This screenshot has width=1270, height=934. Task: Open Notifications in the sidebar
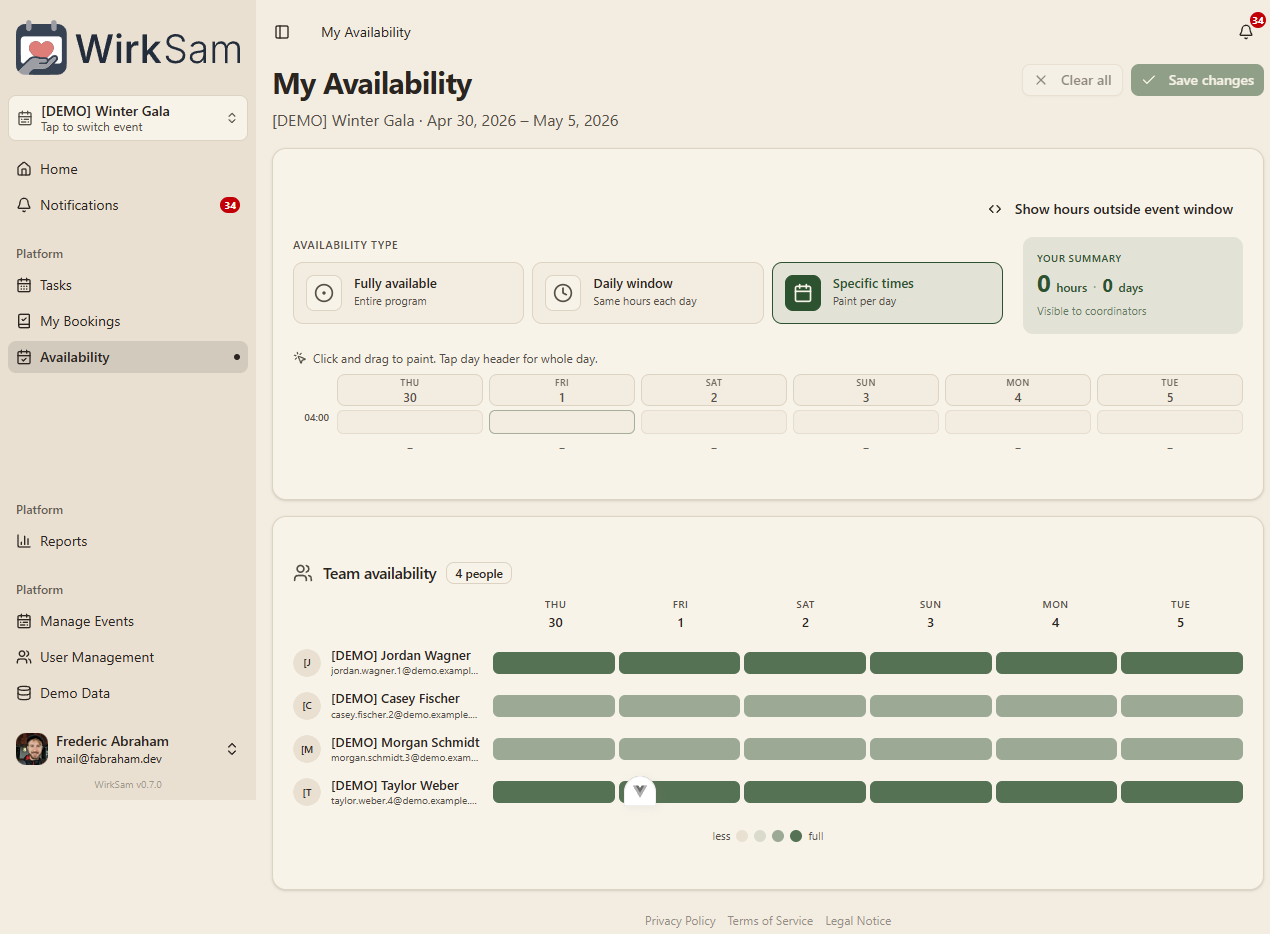(128, 205)
